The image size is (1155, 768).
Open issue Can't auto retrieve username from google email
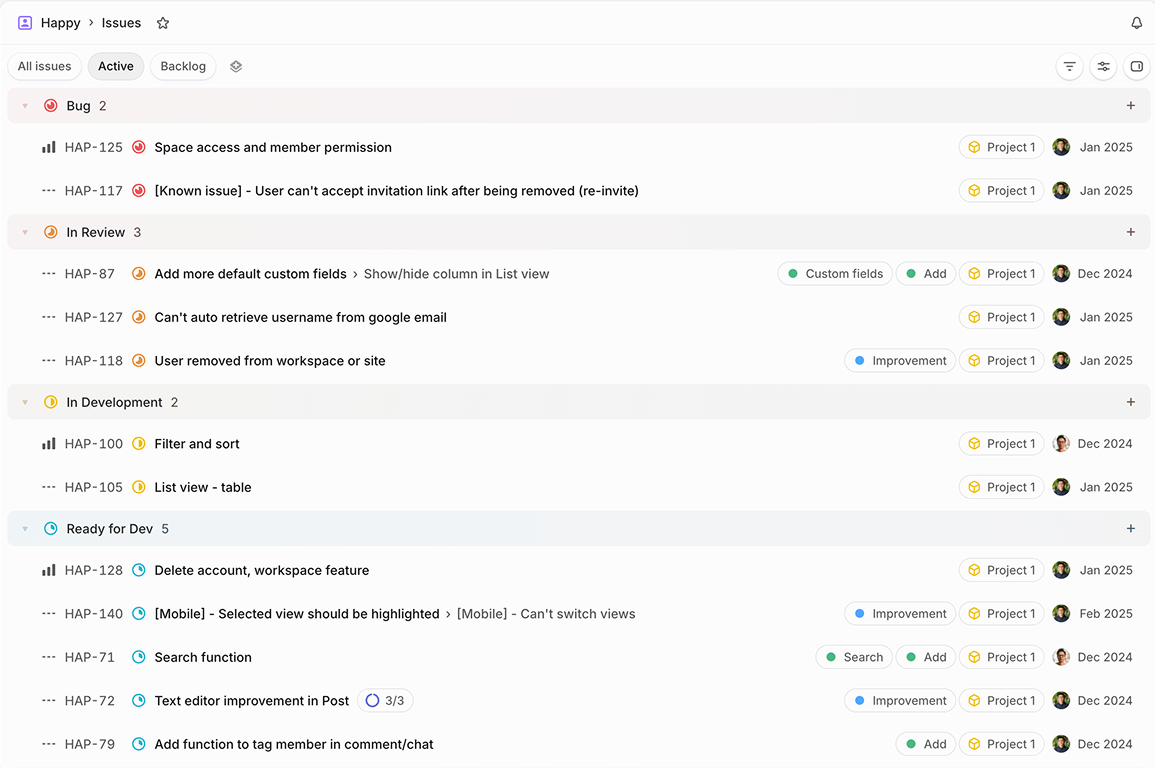point(301,317)
